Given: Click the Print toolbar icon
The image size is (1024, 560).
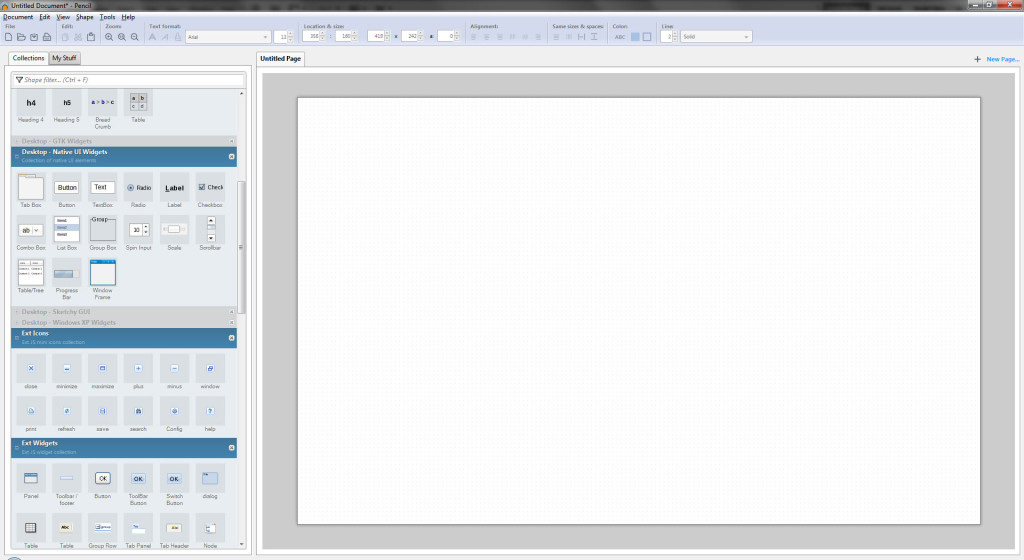Looking at the screenshot, I should pyautogui.click(x=46, y=37).
